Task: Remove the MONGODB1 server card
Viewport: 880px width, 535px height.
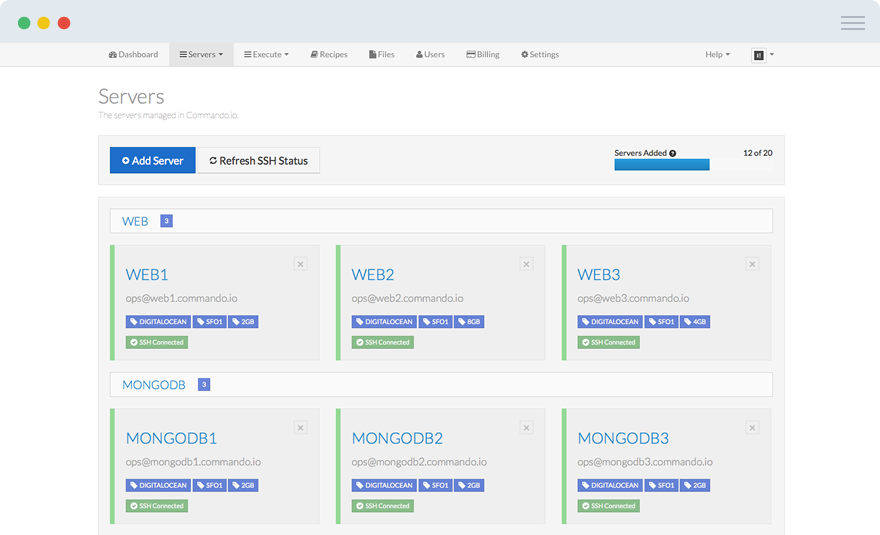Action: 301,428
